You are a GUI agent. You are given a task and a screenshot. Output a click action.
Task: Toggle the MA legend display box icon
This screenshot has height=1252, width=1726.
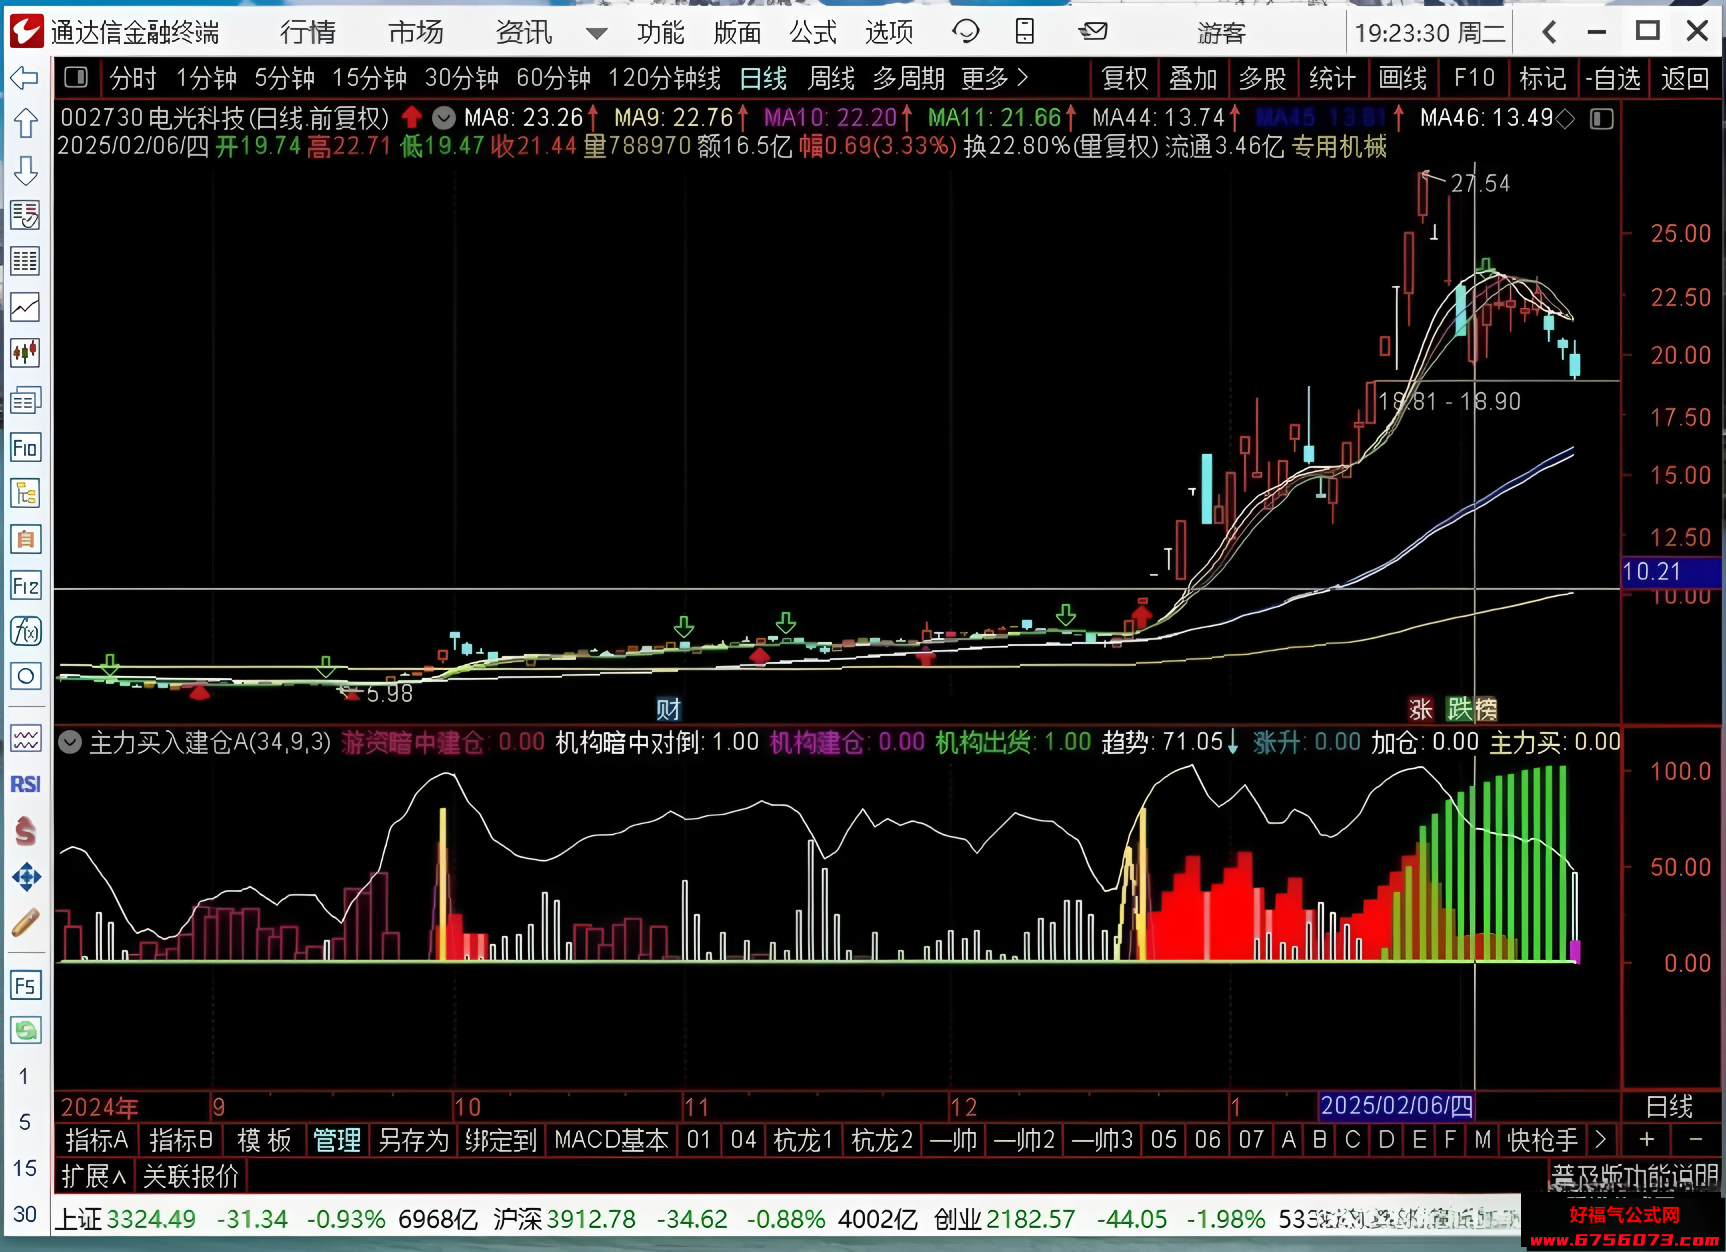click(1602, 119)
